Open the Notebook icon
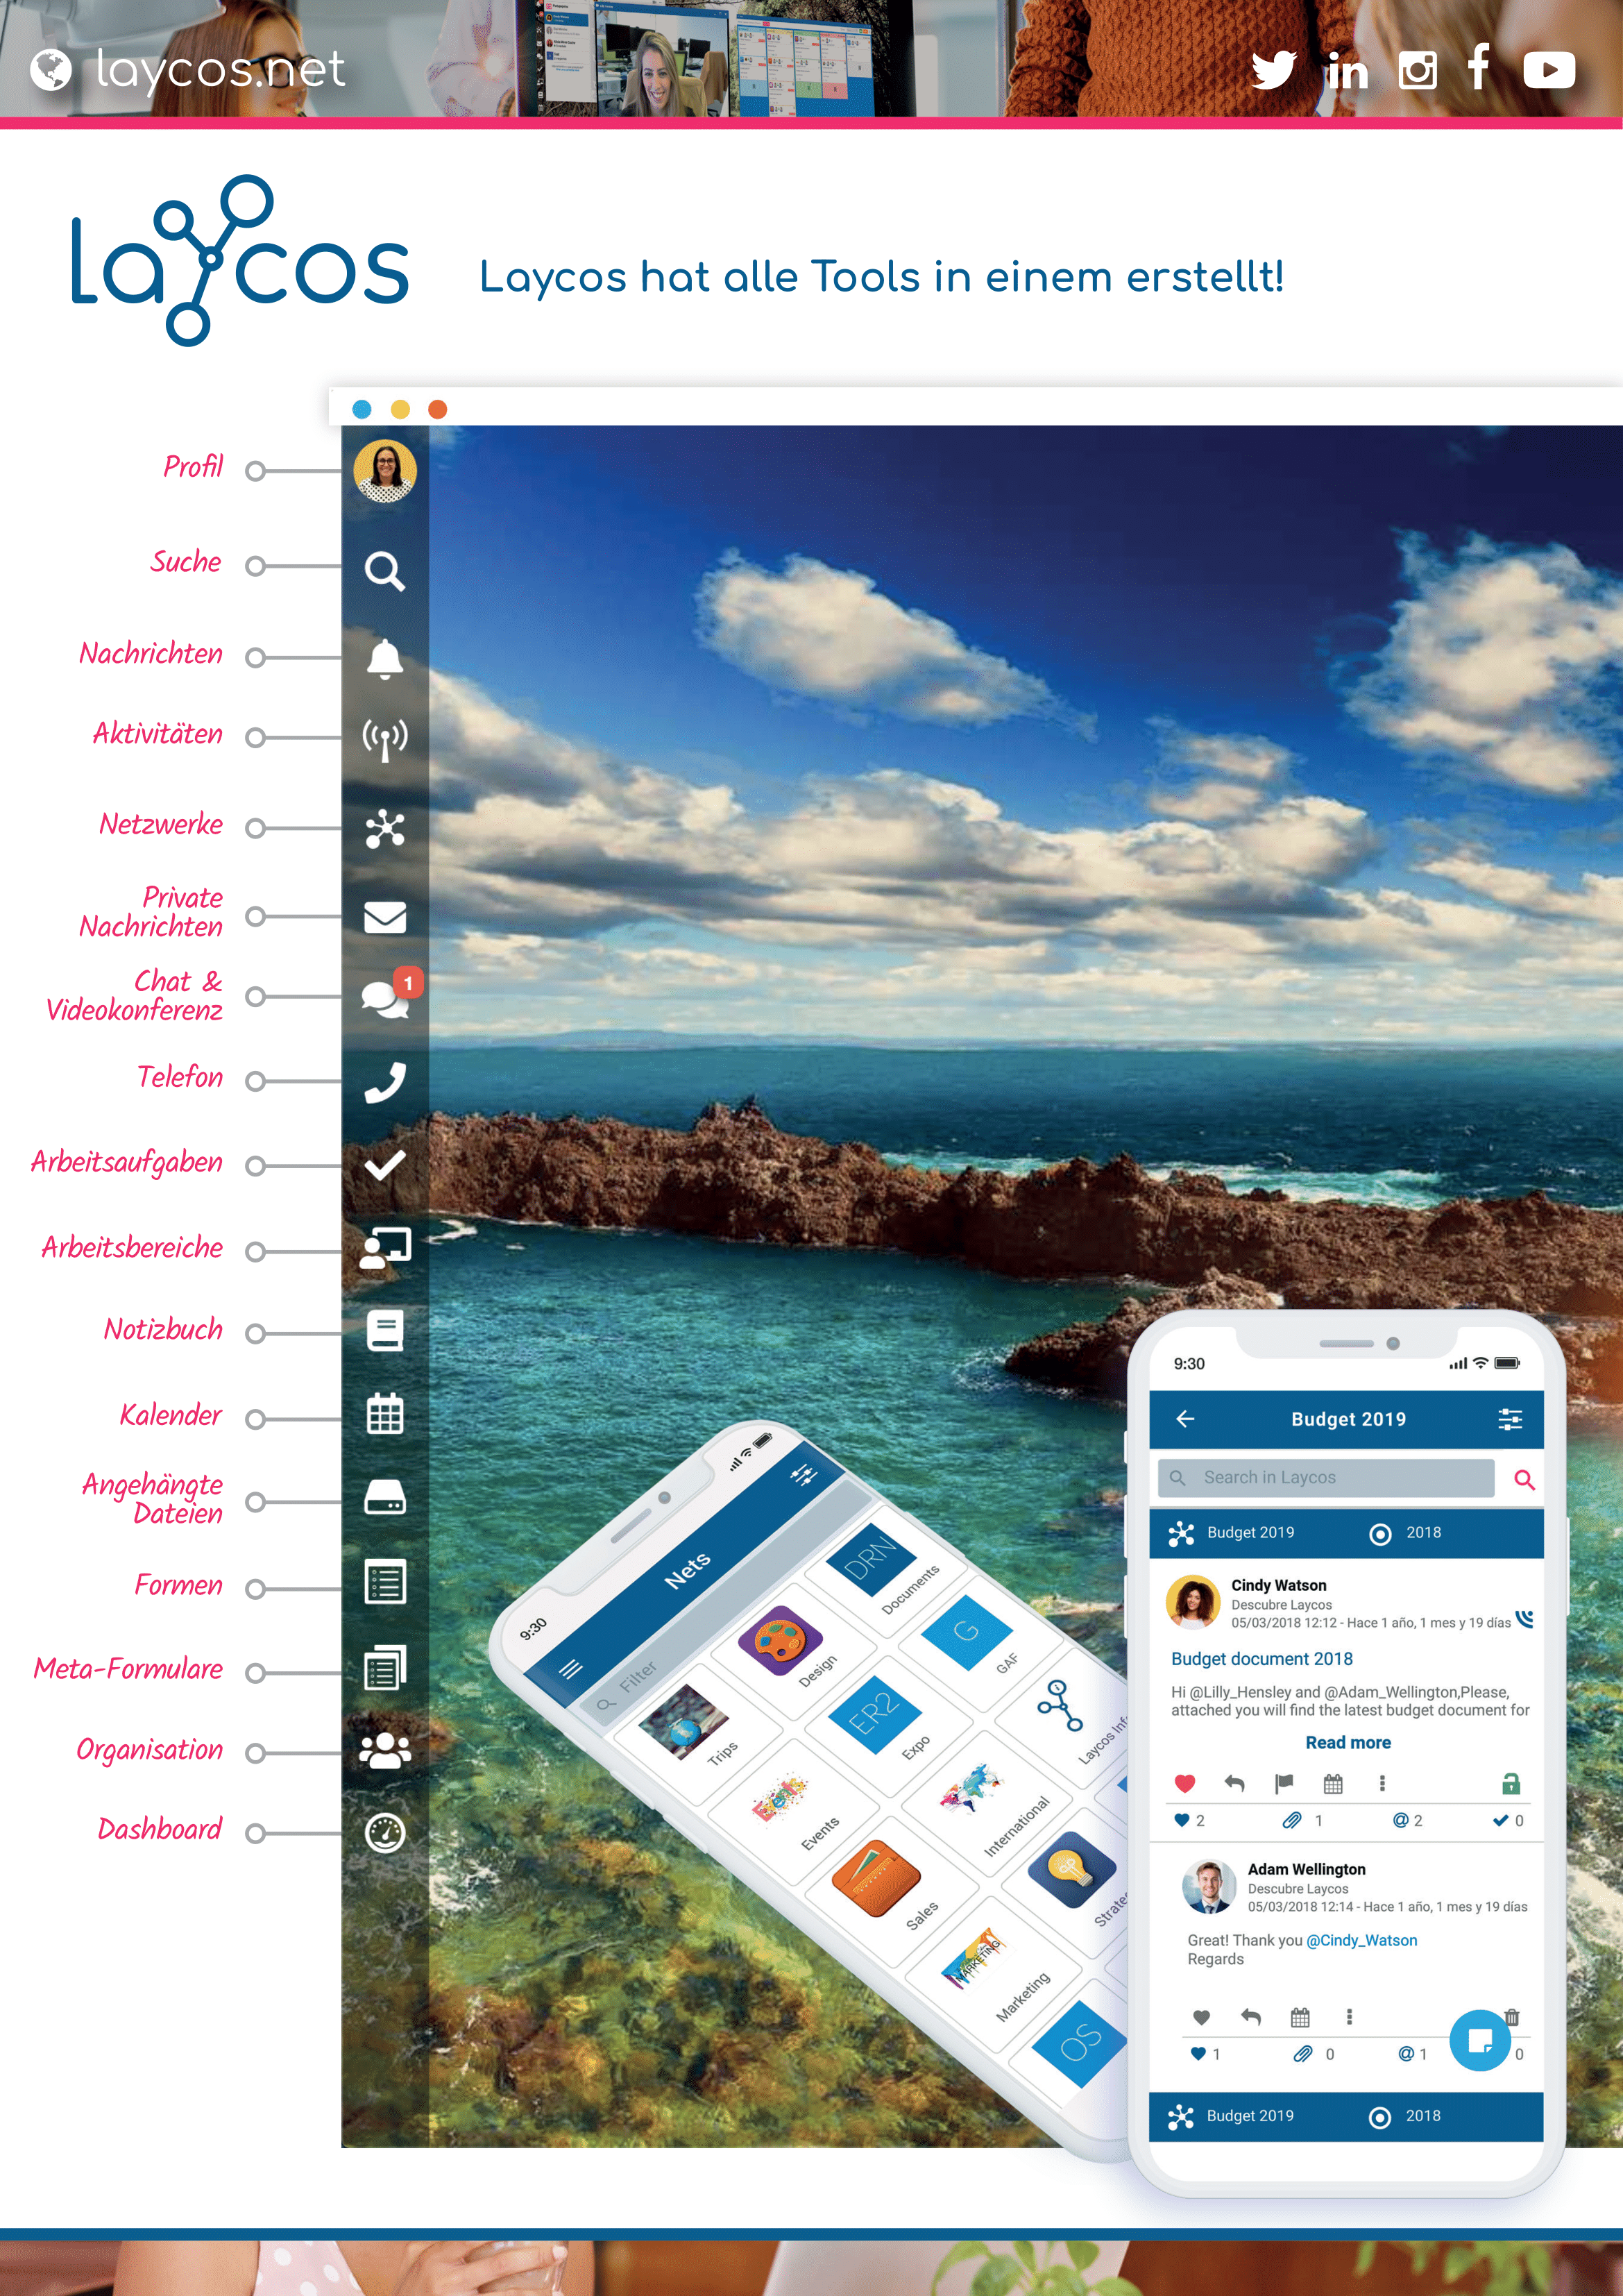 [385, 1331]
